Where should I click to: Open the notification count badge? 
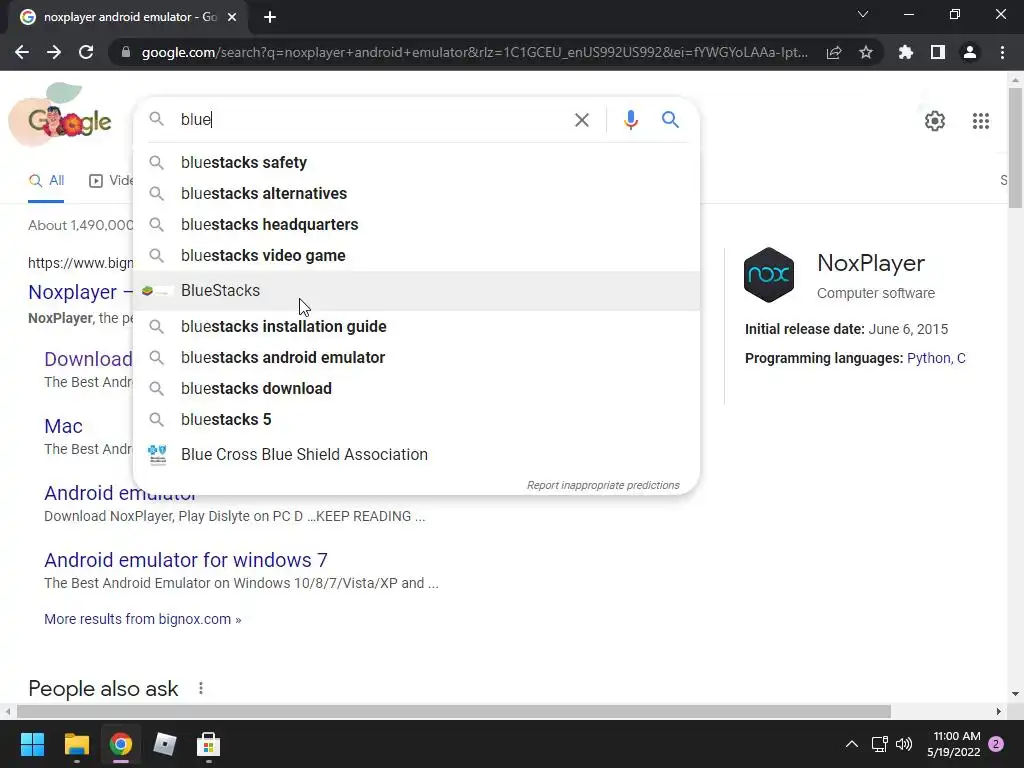coord(996,744)
